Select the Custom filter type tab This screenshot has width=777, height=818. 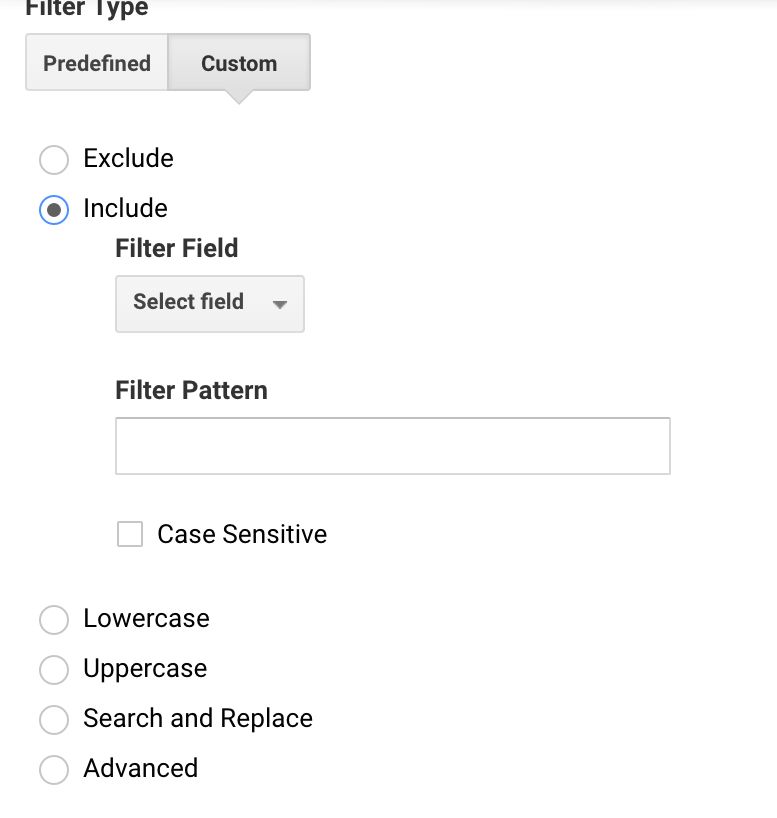pos(239,63)
